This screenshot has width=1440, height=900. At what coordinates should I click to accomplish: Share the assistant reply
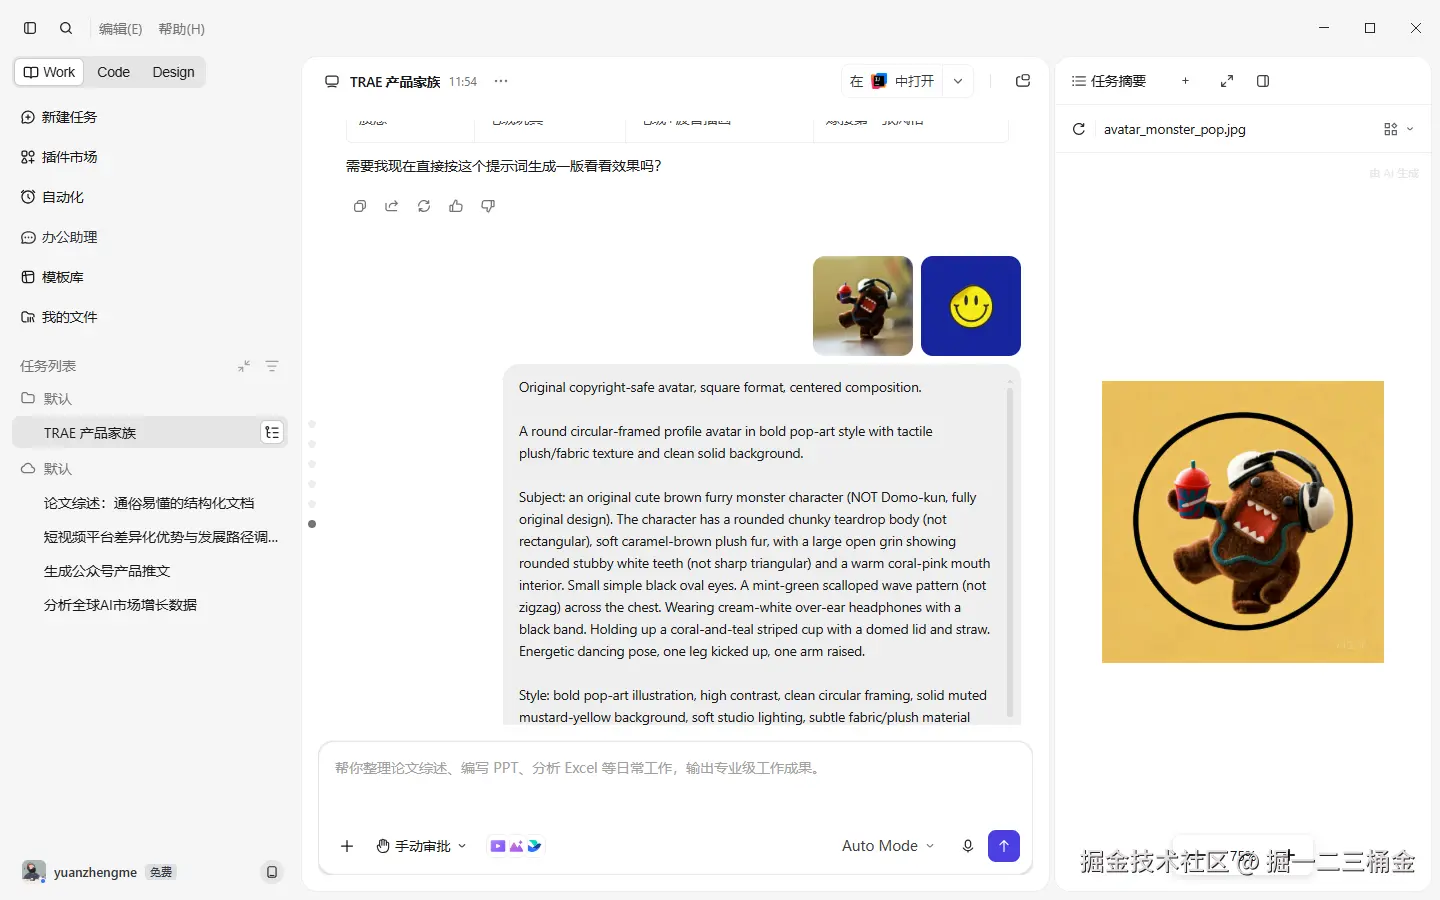coord(392,206)
